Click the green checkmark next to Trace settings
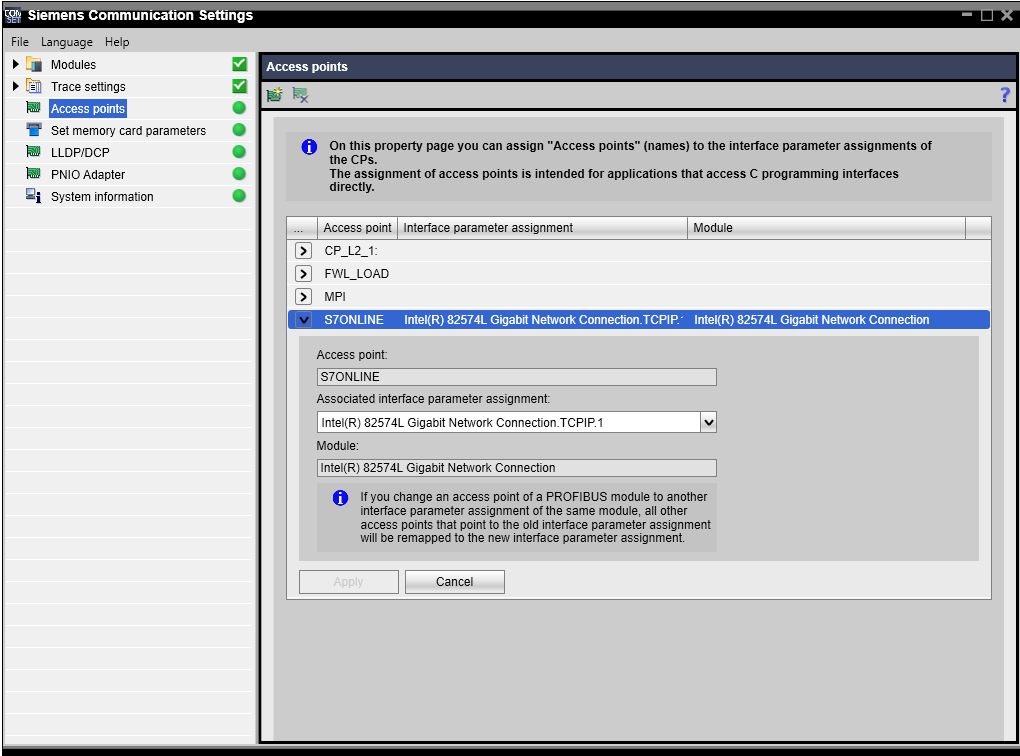Image resolution: width=1020 pixels, height=756 pixels. pyautogui.click(x=239, y=86)
